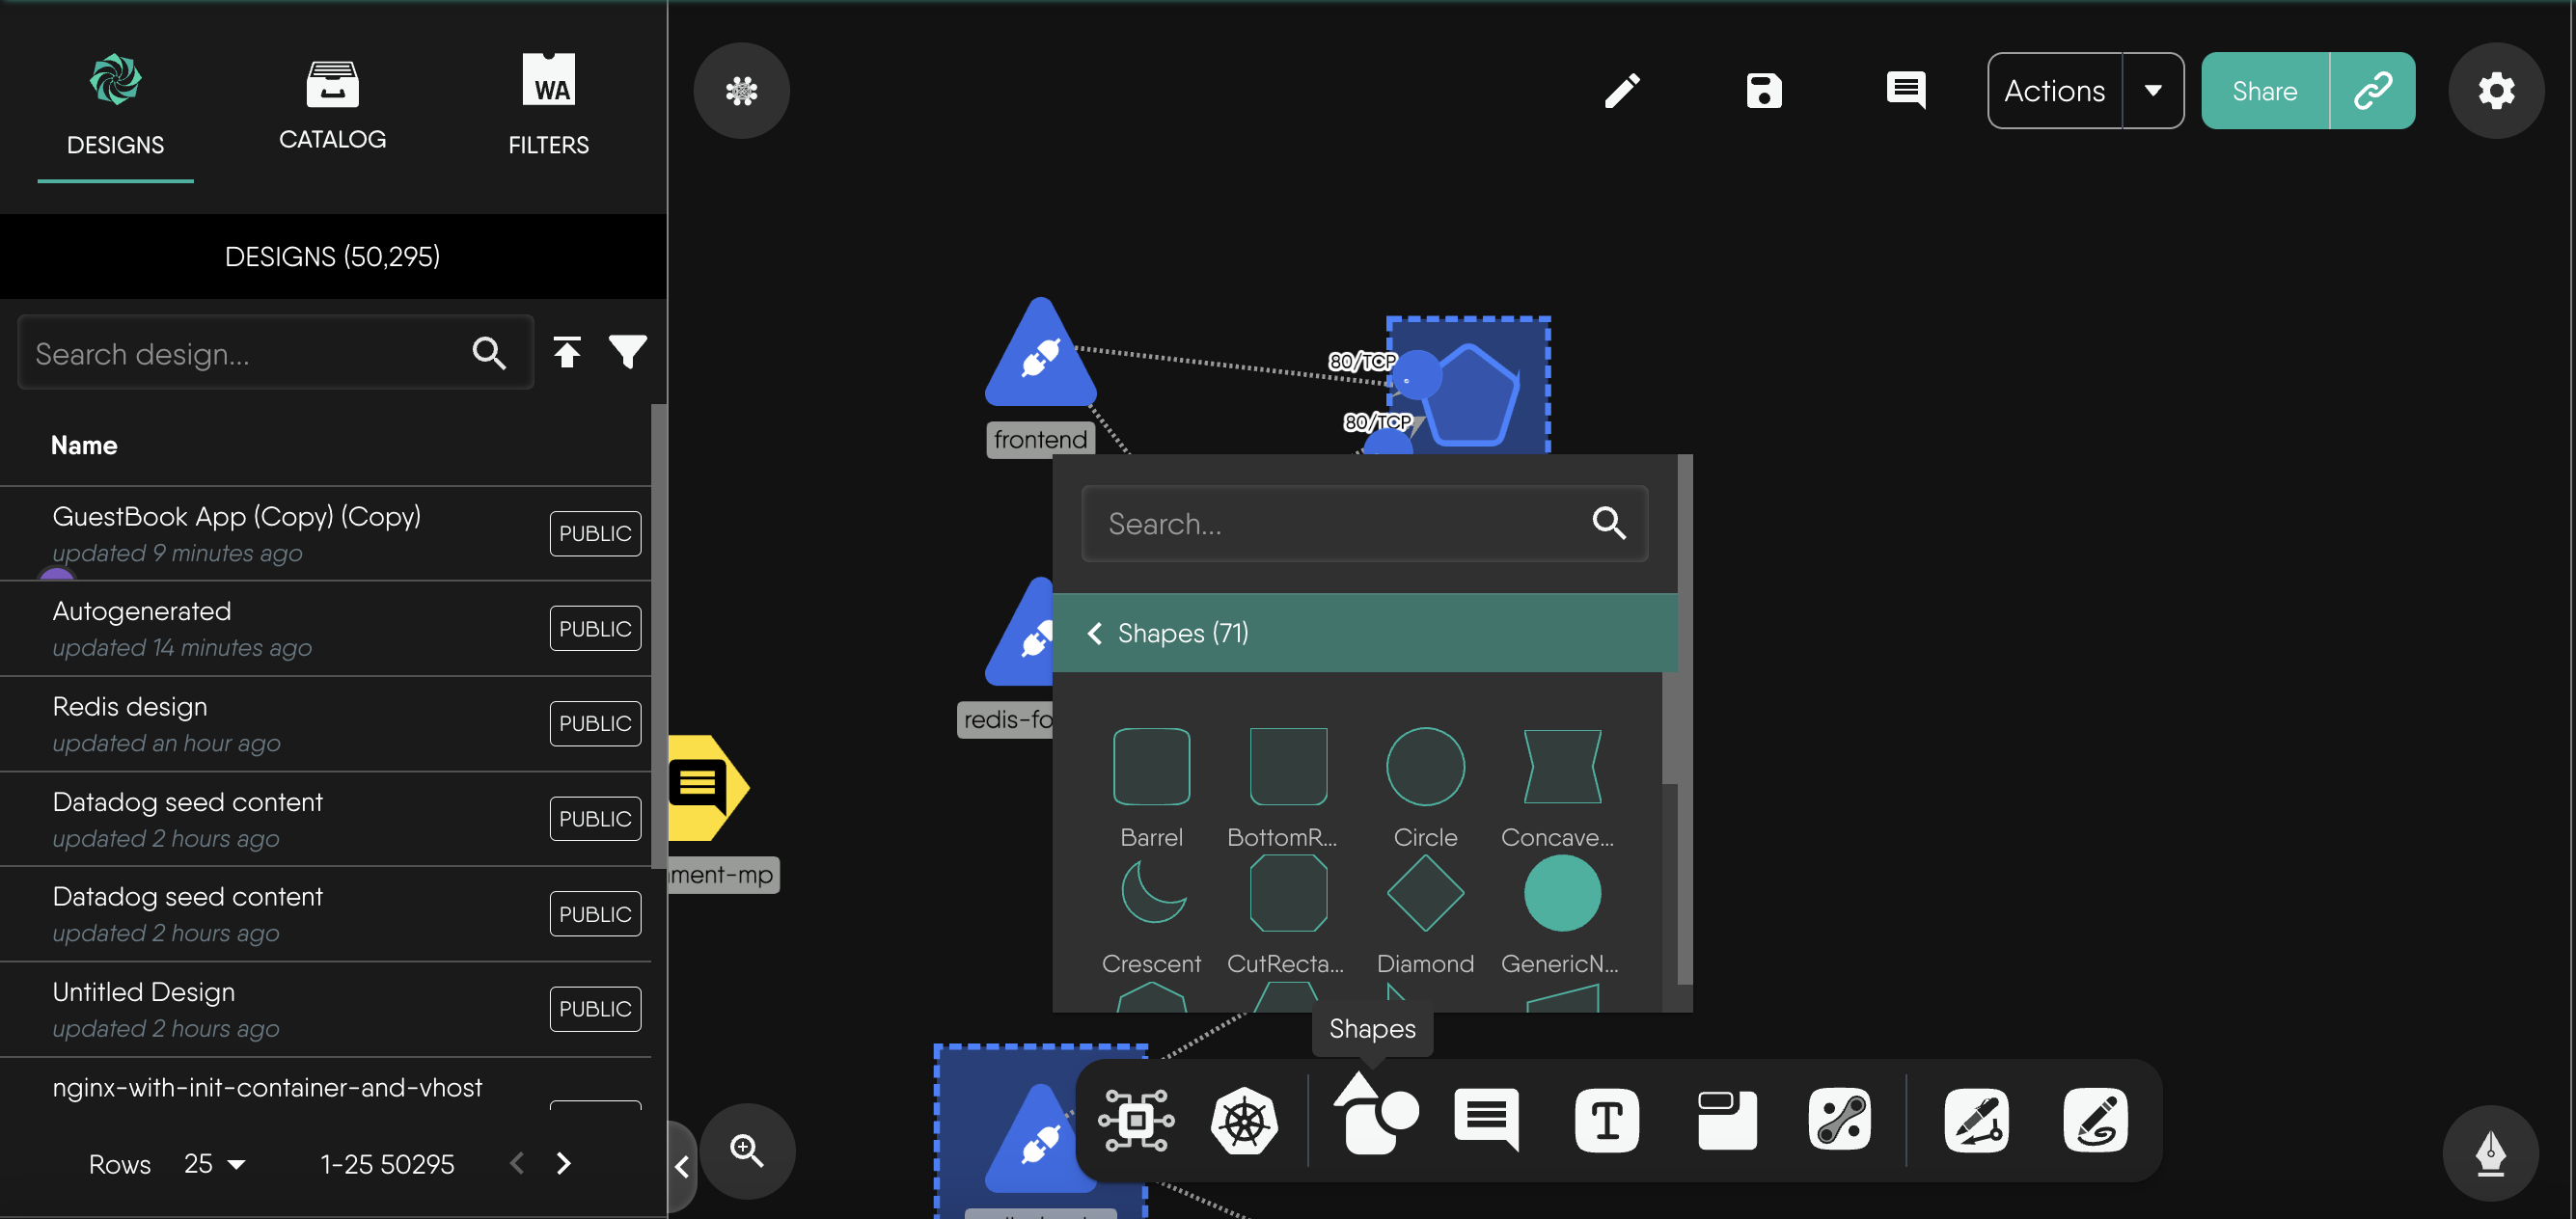Image resolution: width=2576 pixels, height=1219 pixels.
Task: Select the arrow pen tool
Action: [x=1977, y=1120]
